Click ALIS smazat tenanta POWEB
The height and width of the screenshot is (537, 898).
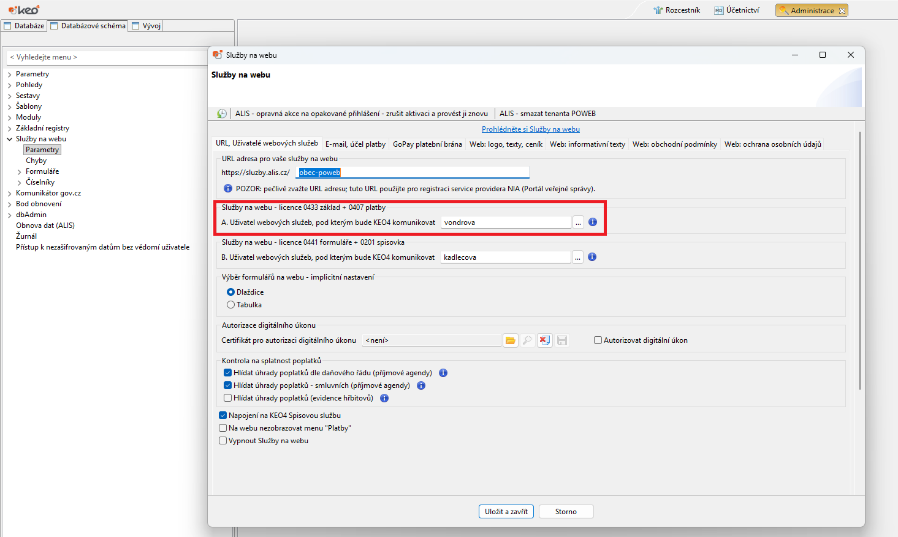[548, 113]
